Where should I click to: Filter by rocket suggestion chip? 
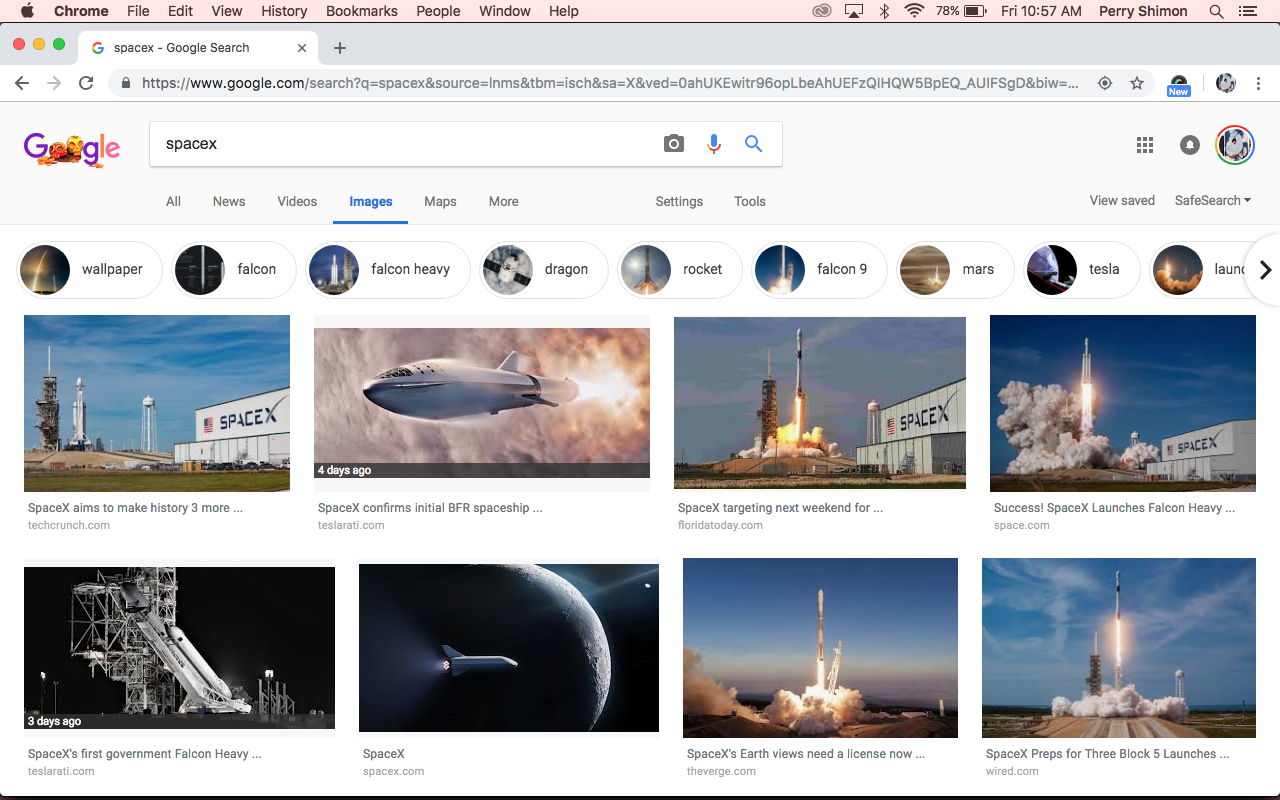pos(680,270)
